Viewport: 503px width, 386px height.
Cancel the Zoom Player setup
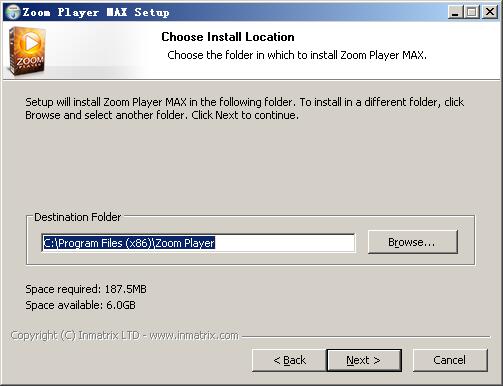pos(450,360)
